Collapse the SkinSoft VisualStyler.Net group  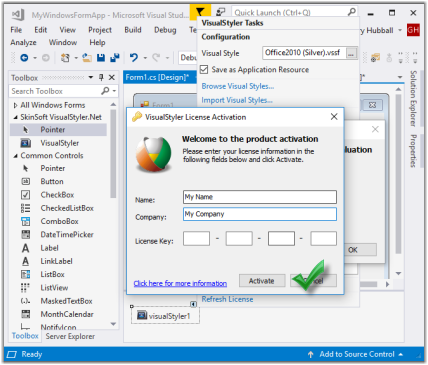coord(15,117)
